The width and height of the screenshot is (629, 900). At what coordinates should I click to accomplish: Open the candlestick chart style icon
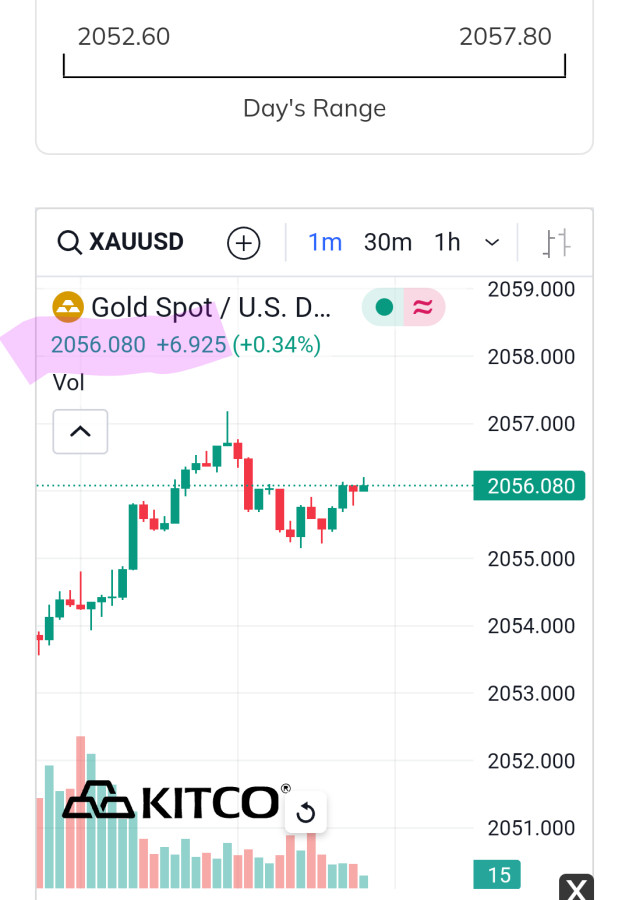pyautogui.click(x=557, y=242)
